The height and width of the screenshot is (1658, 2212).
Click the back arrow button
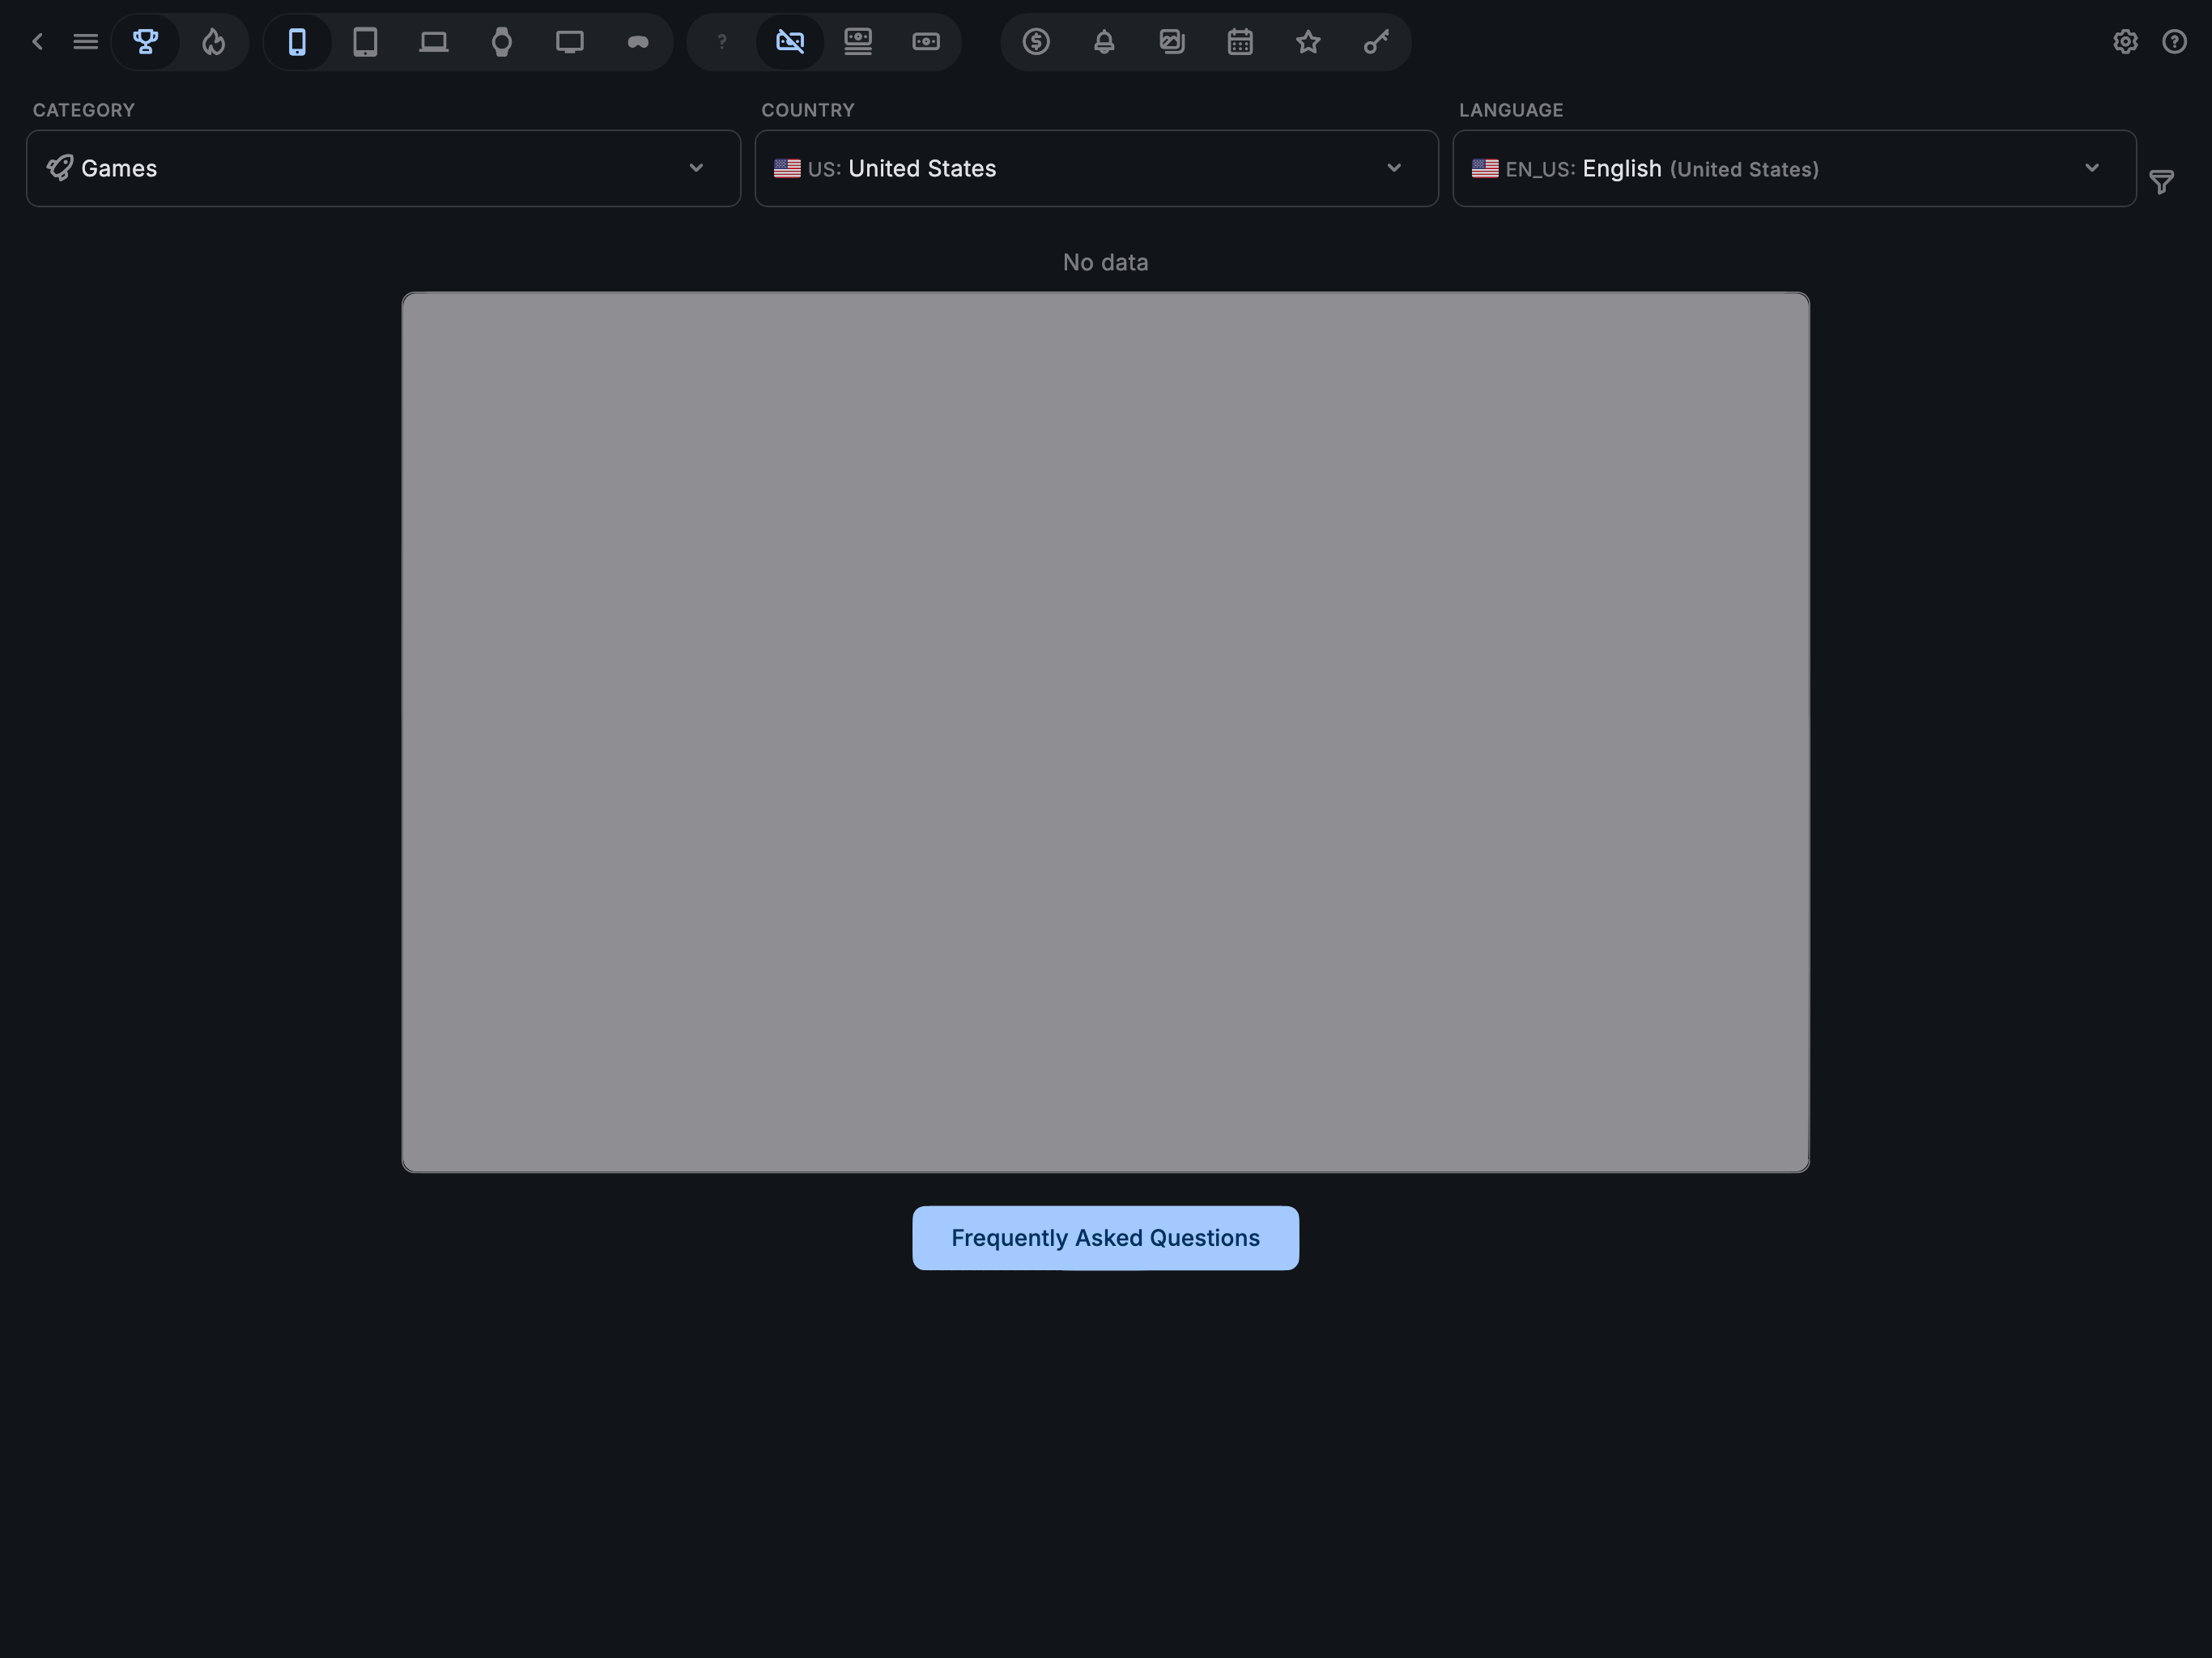[x=37, y=41]
